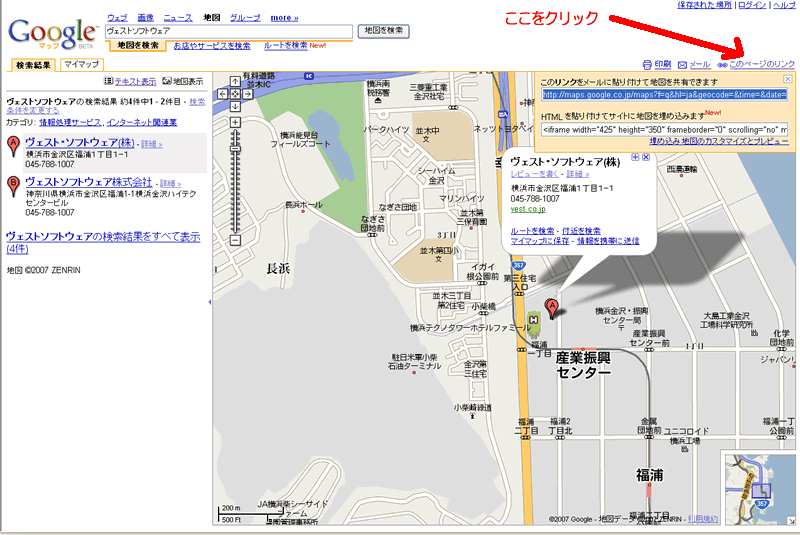Open result ヴェストソフトウェア株式会社 link
Viewport: 800px width, 535px height.
(x=89, y=182)
